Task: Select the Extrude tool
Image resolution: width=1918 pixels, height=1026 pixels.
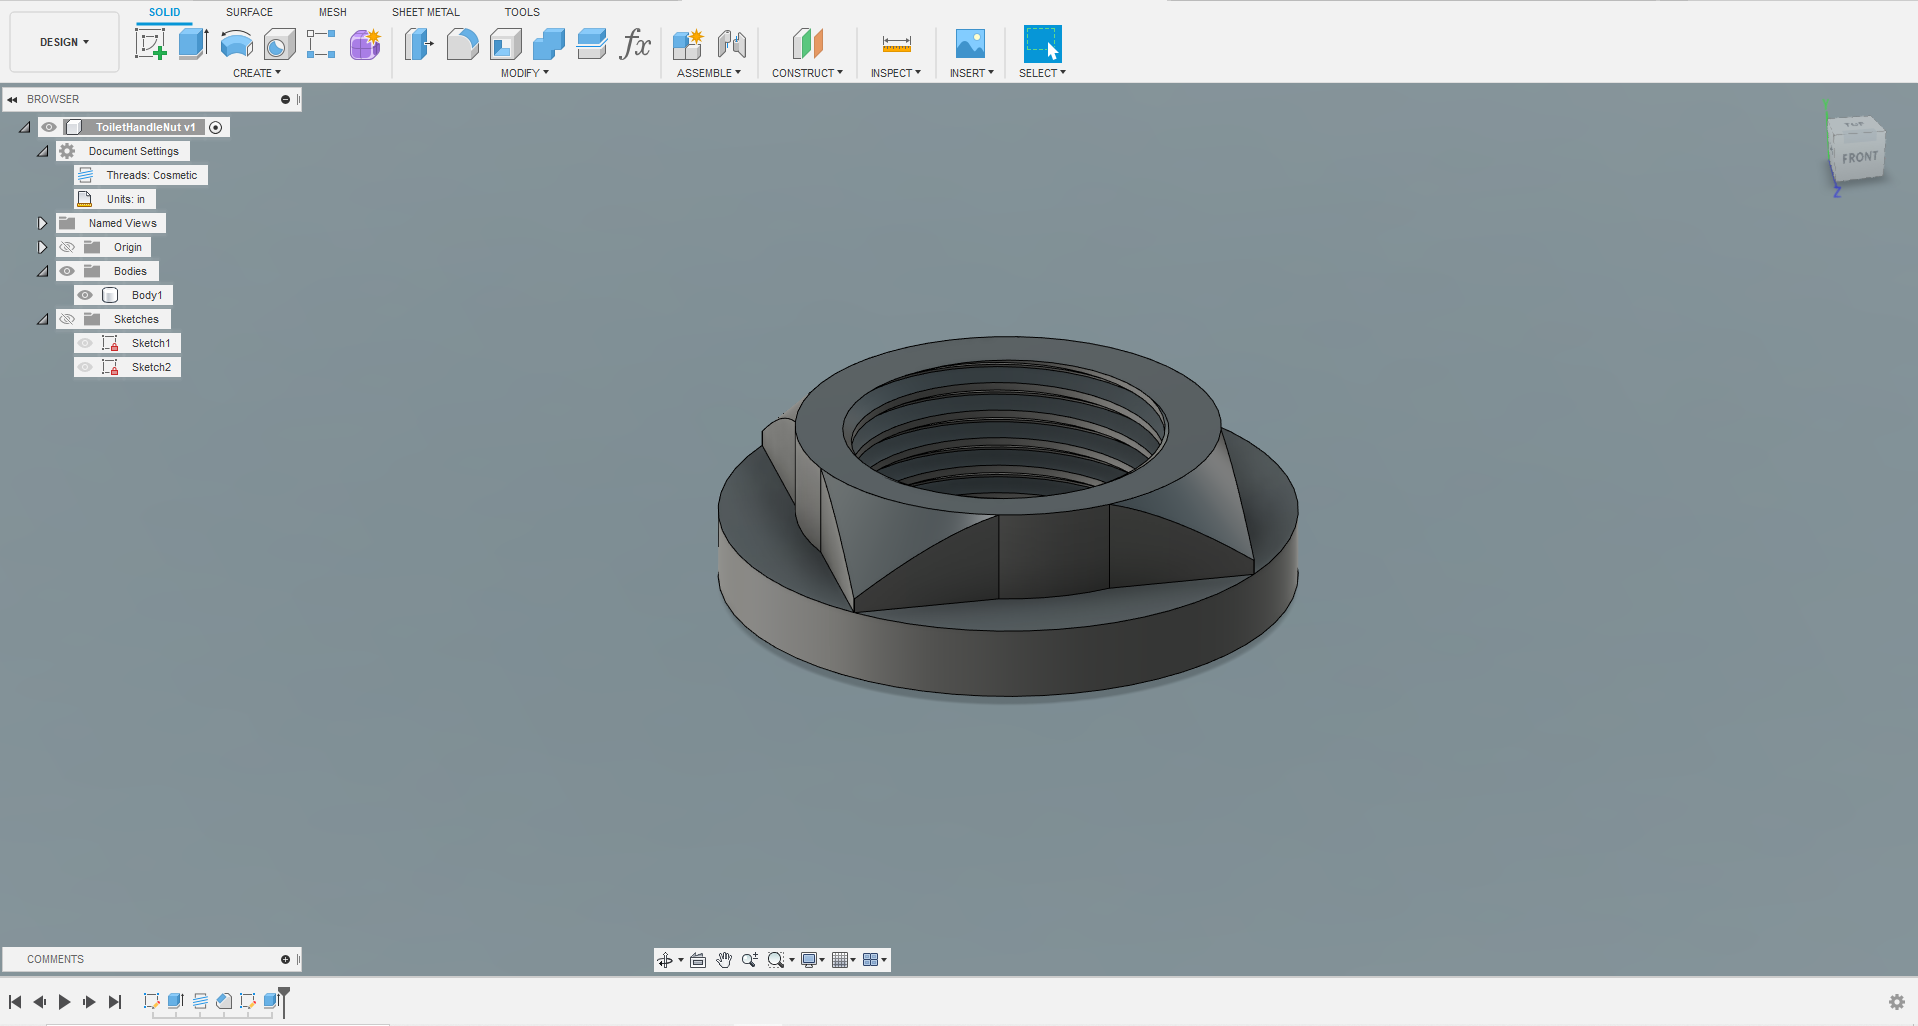Action: (193, 44)
